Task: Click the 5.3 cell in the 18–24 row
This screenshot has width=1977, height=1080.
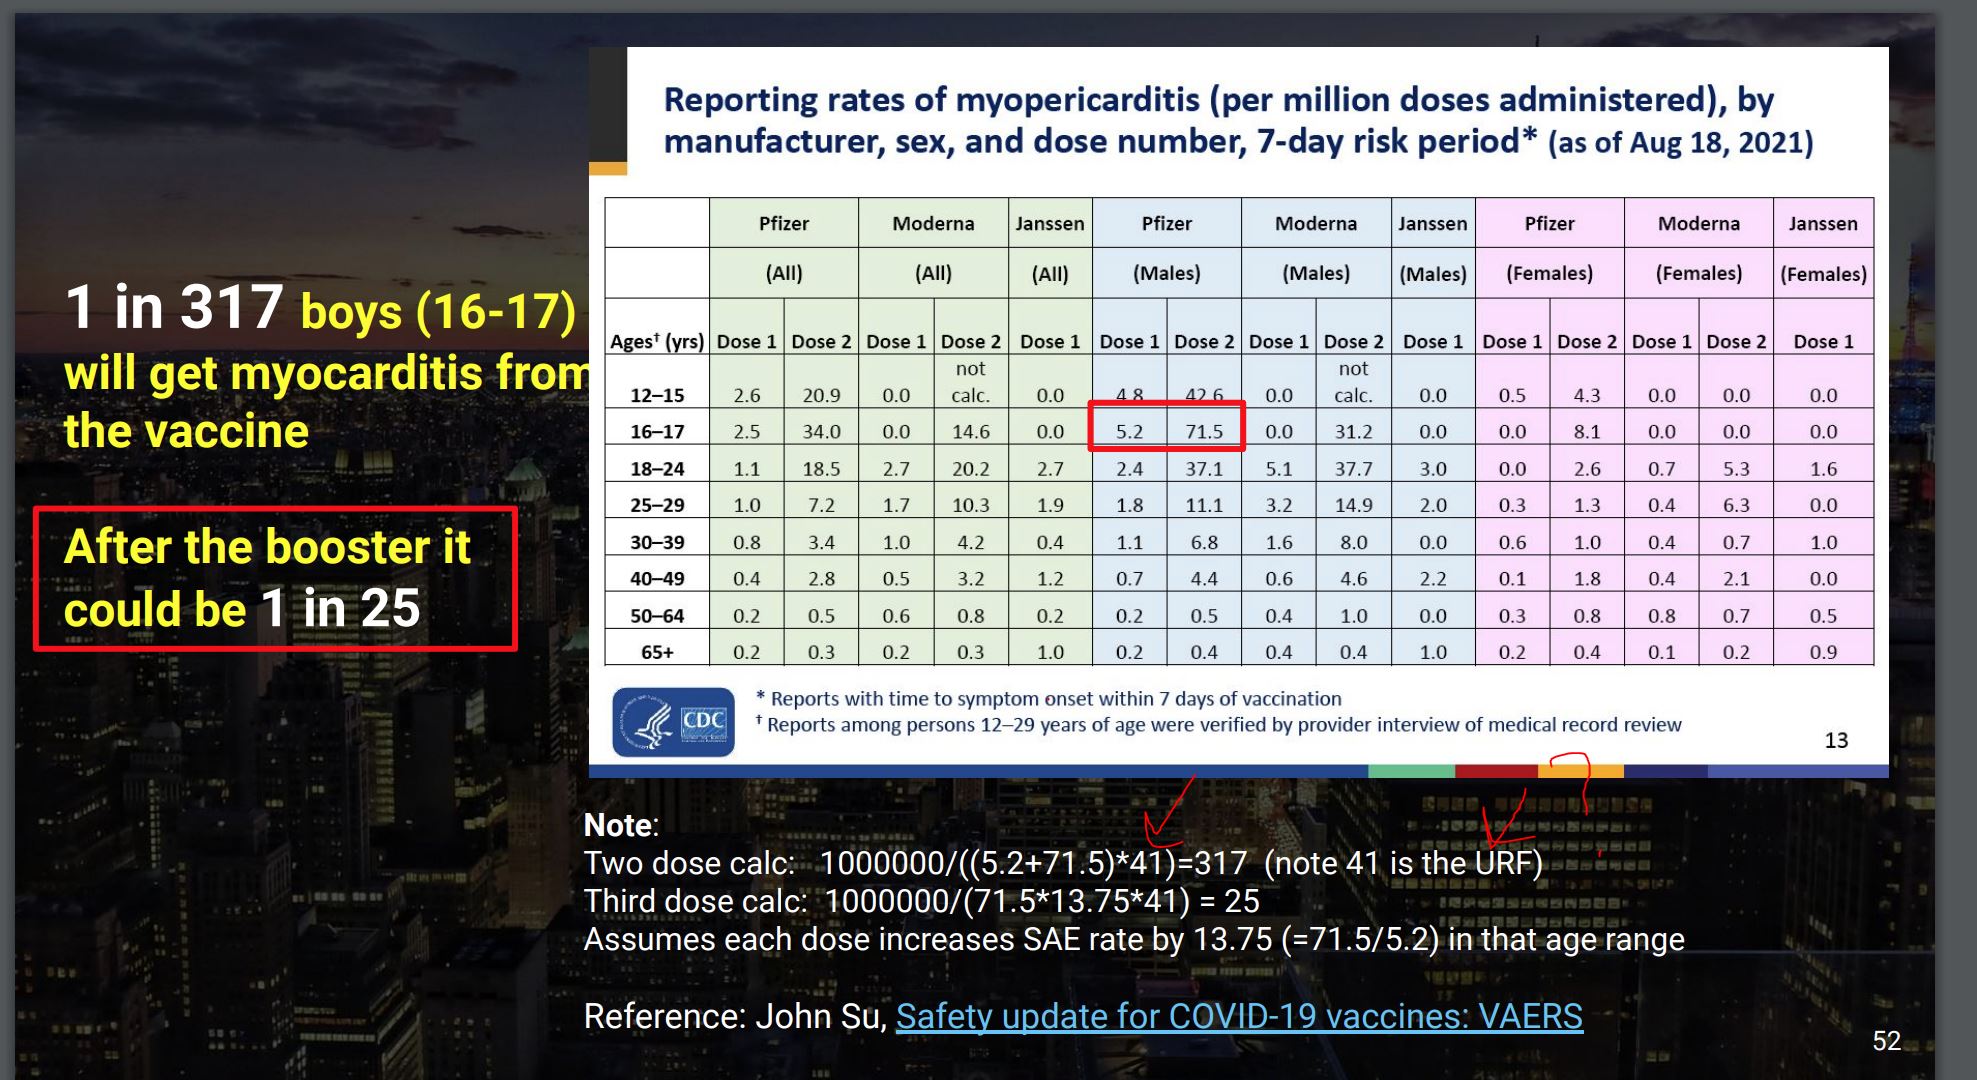Action: pyautogui.click(x=1736, y=469)
